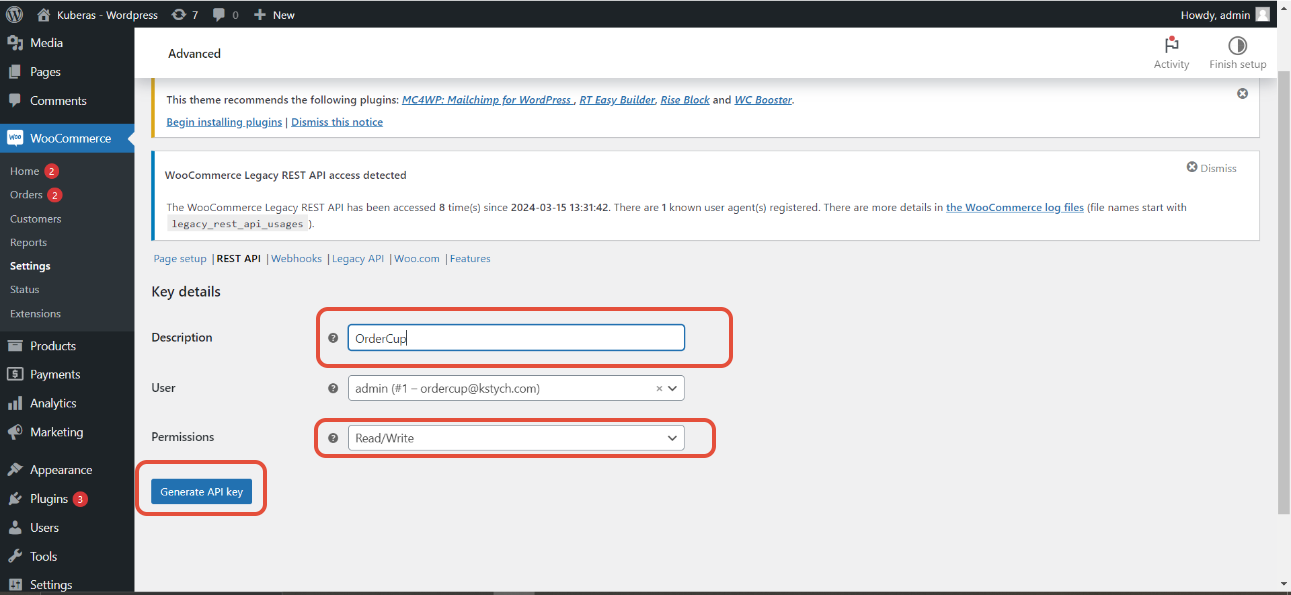Click the Analytics bar chart icon

[x=15, y=403]
